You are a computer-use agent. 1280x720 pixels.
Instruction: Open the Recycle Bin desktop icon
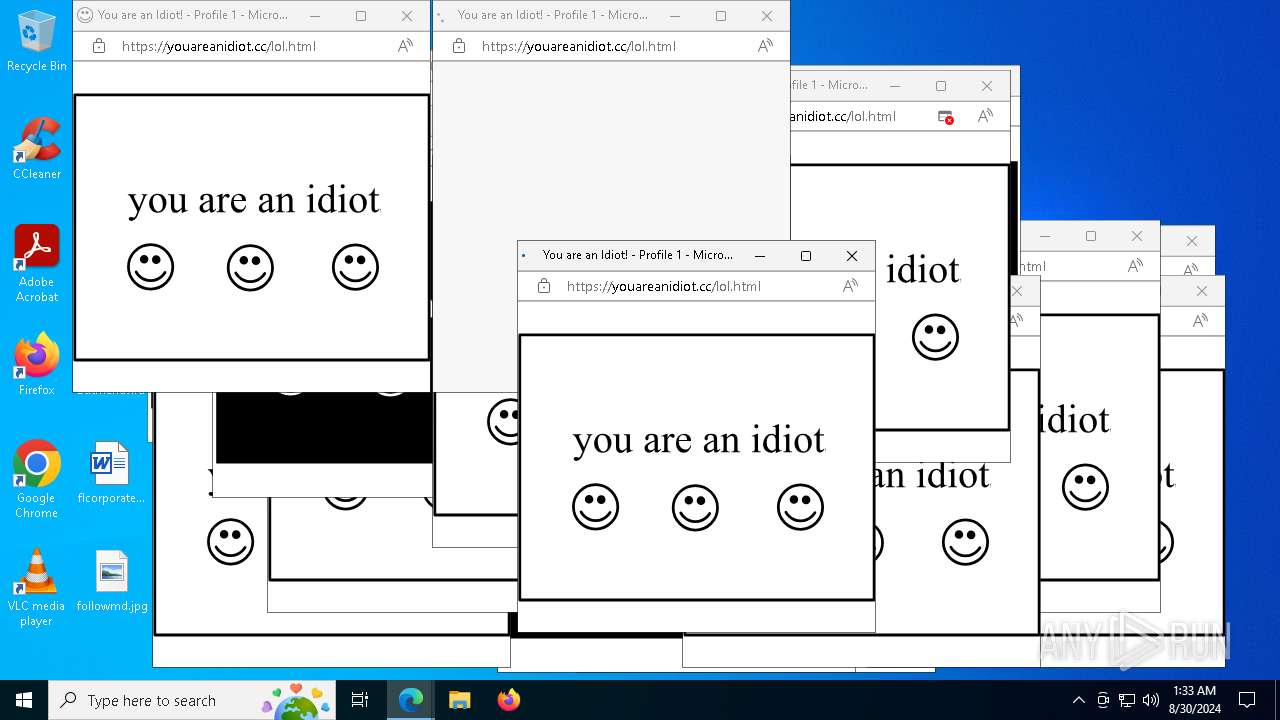(37, 41)
